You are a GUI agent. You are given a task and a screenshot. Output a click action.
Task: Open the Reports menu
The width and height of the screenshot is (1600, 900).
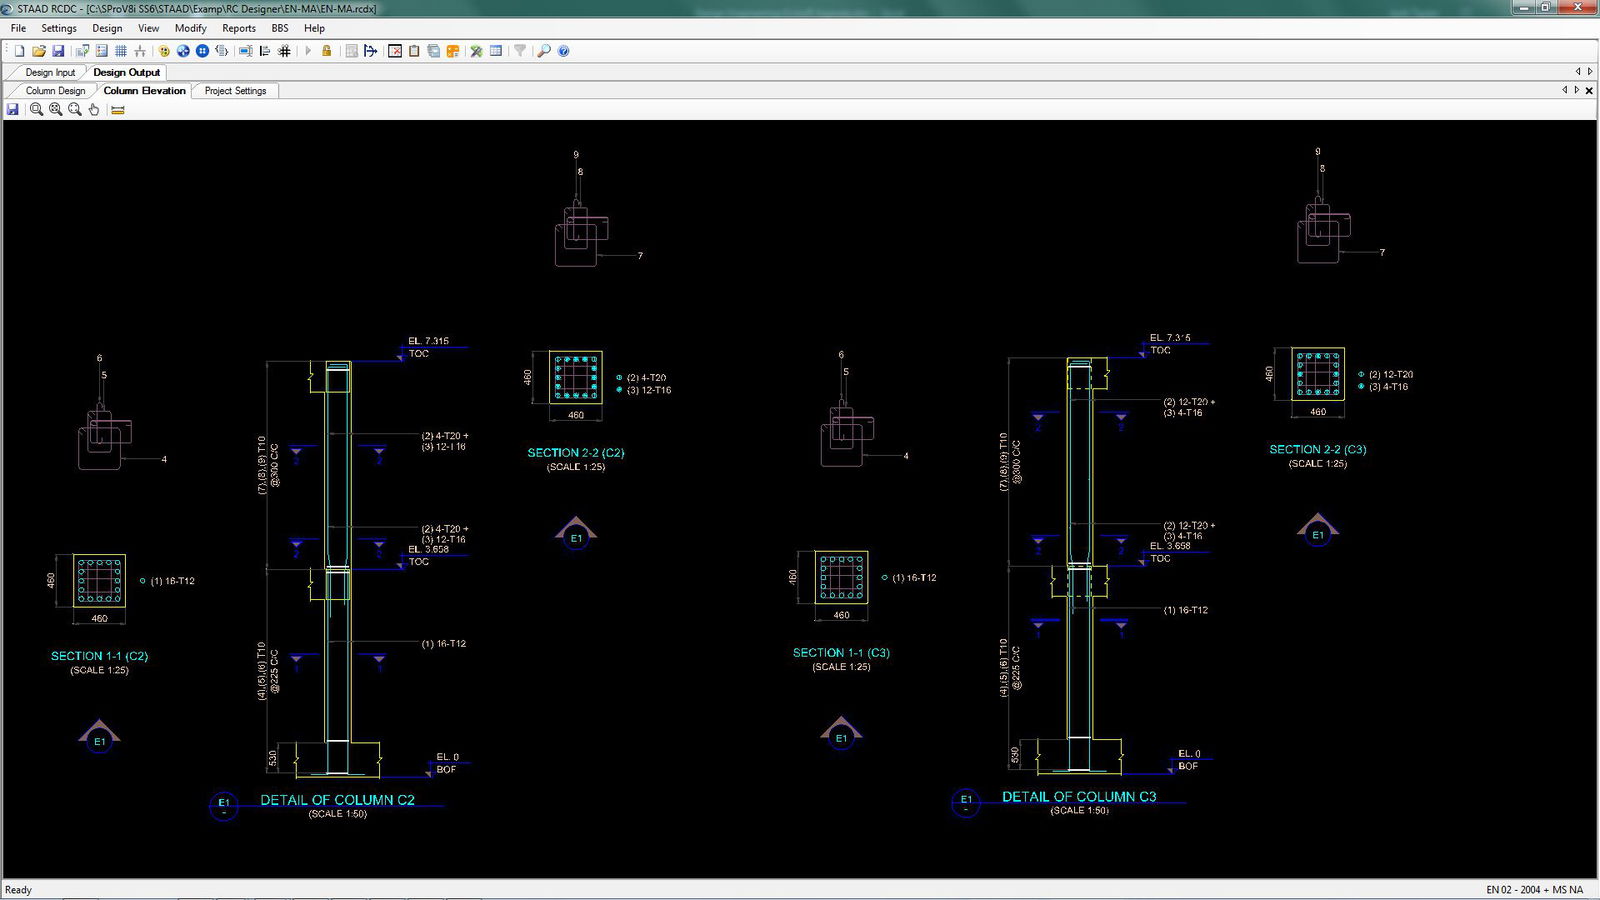tap(238, 28)
